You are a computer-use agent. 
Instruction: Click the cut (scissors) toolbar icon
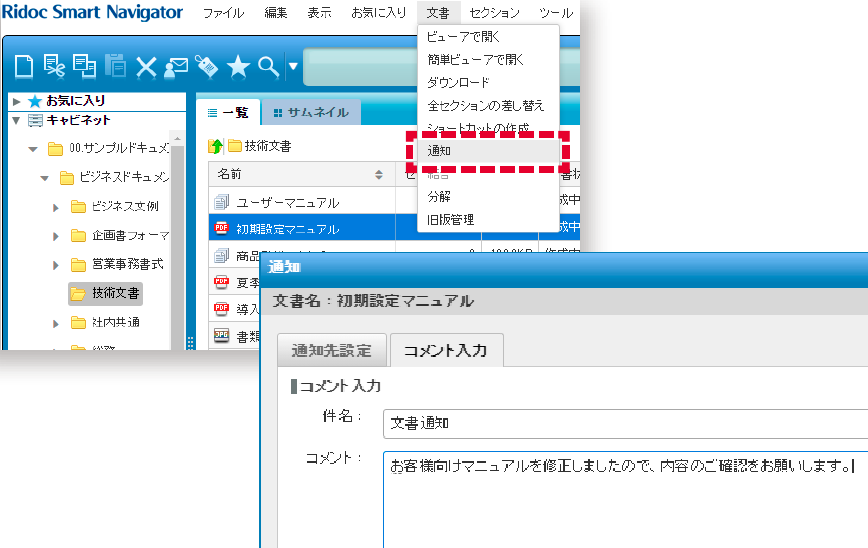click(54, 67)
